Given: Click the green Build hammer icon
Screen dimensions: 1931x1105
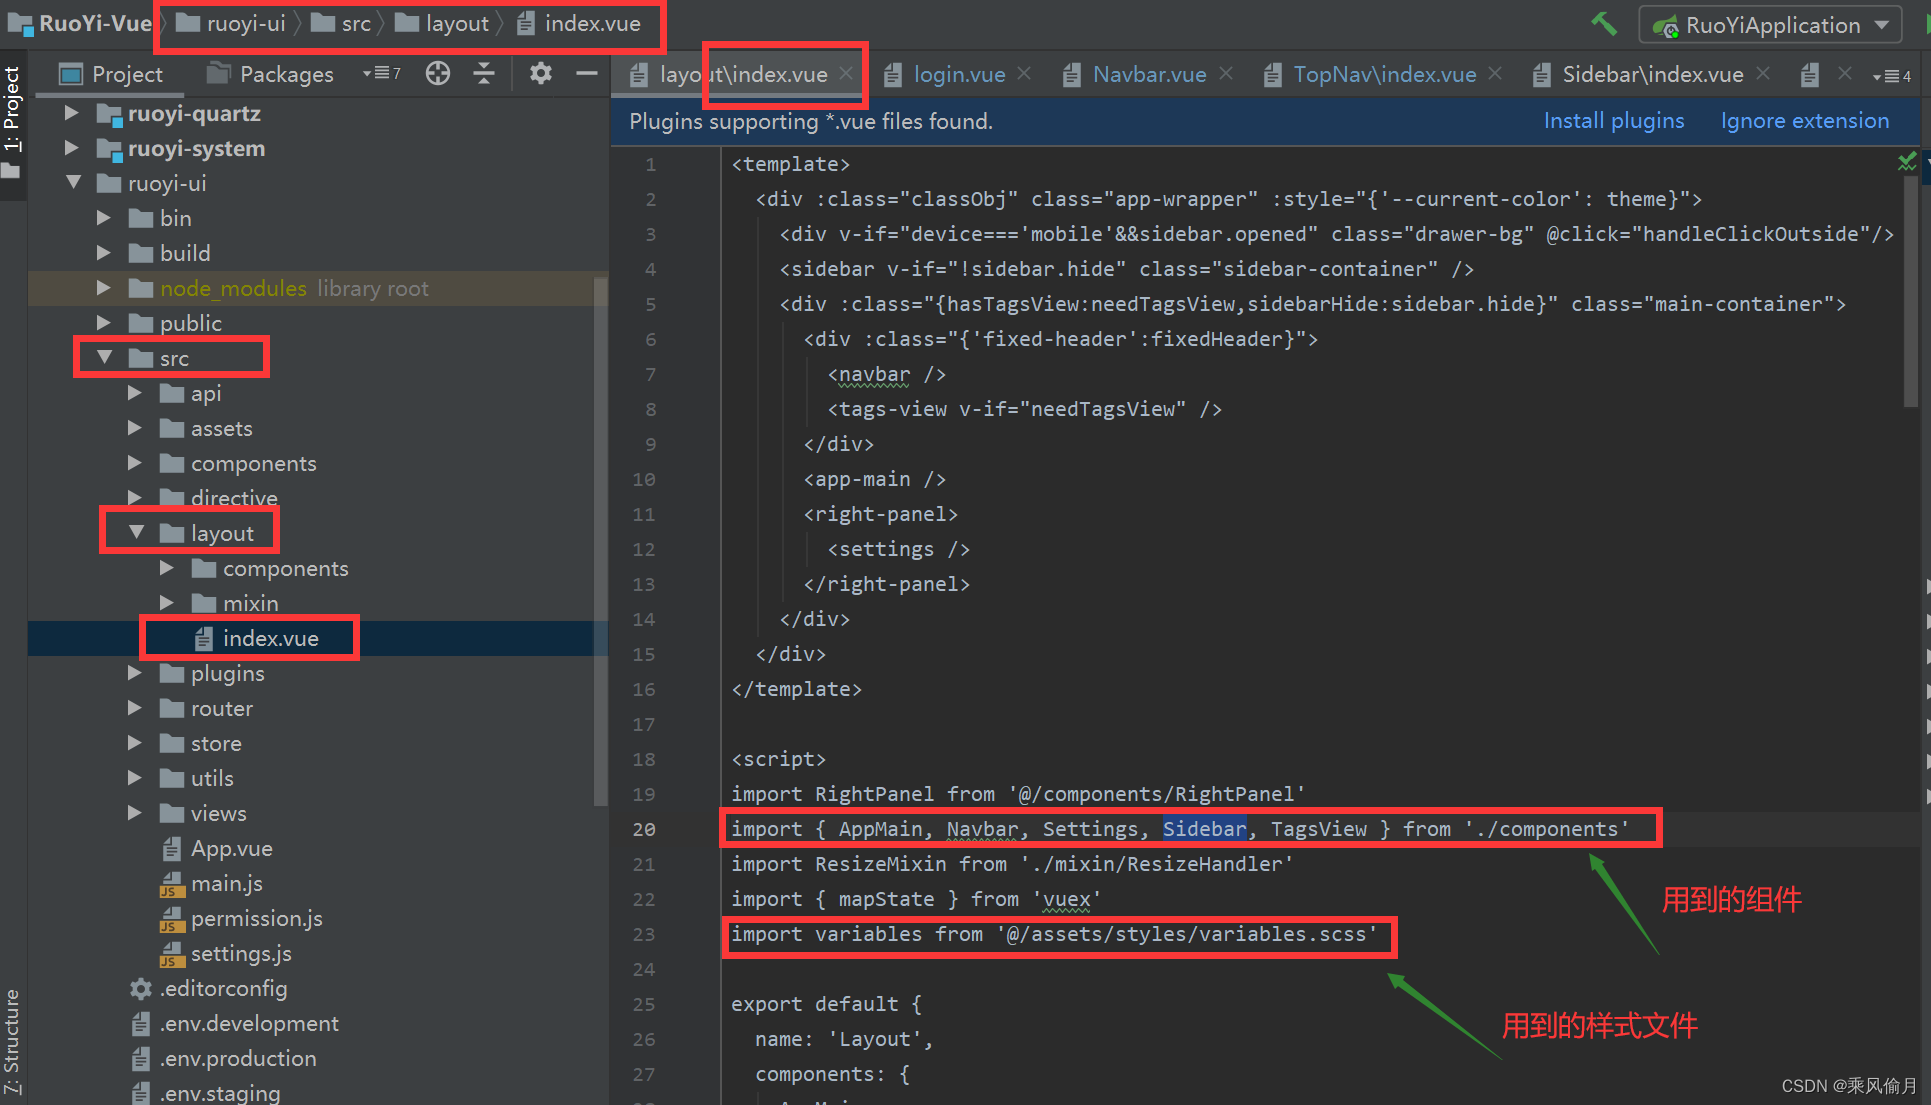Looking at the screenshot, I should (x=1603, y=24).
